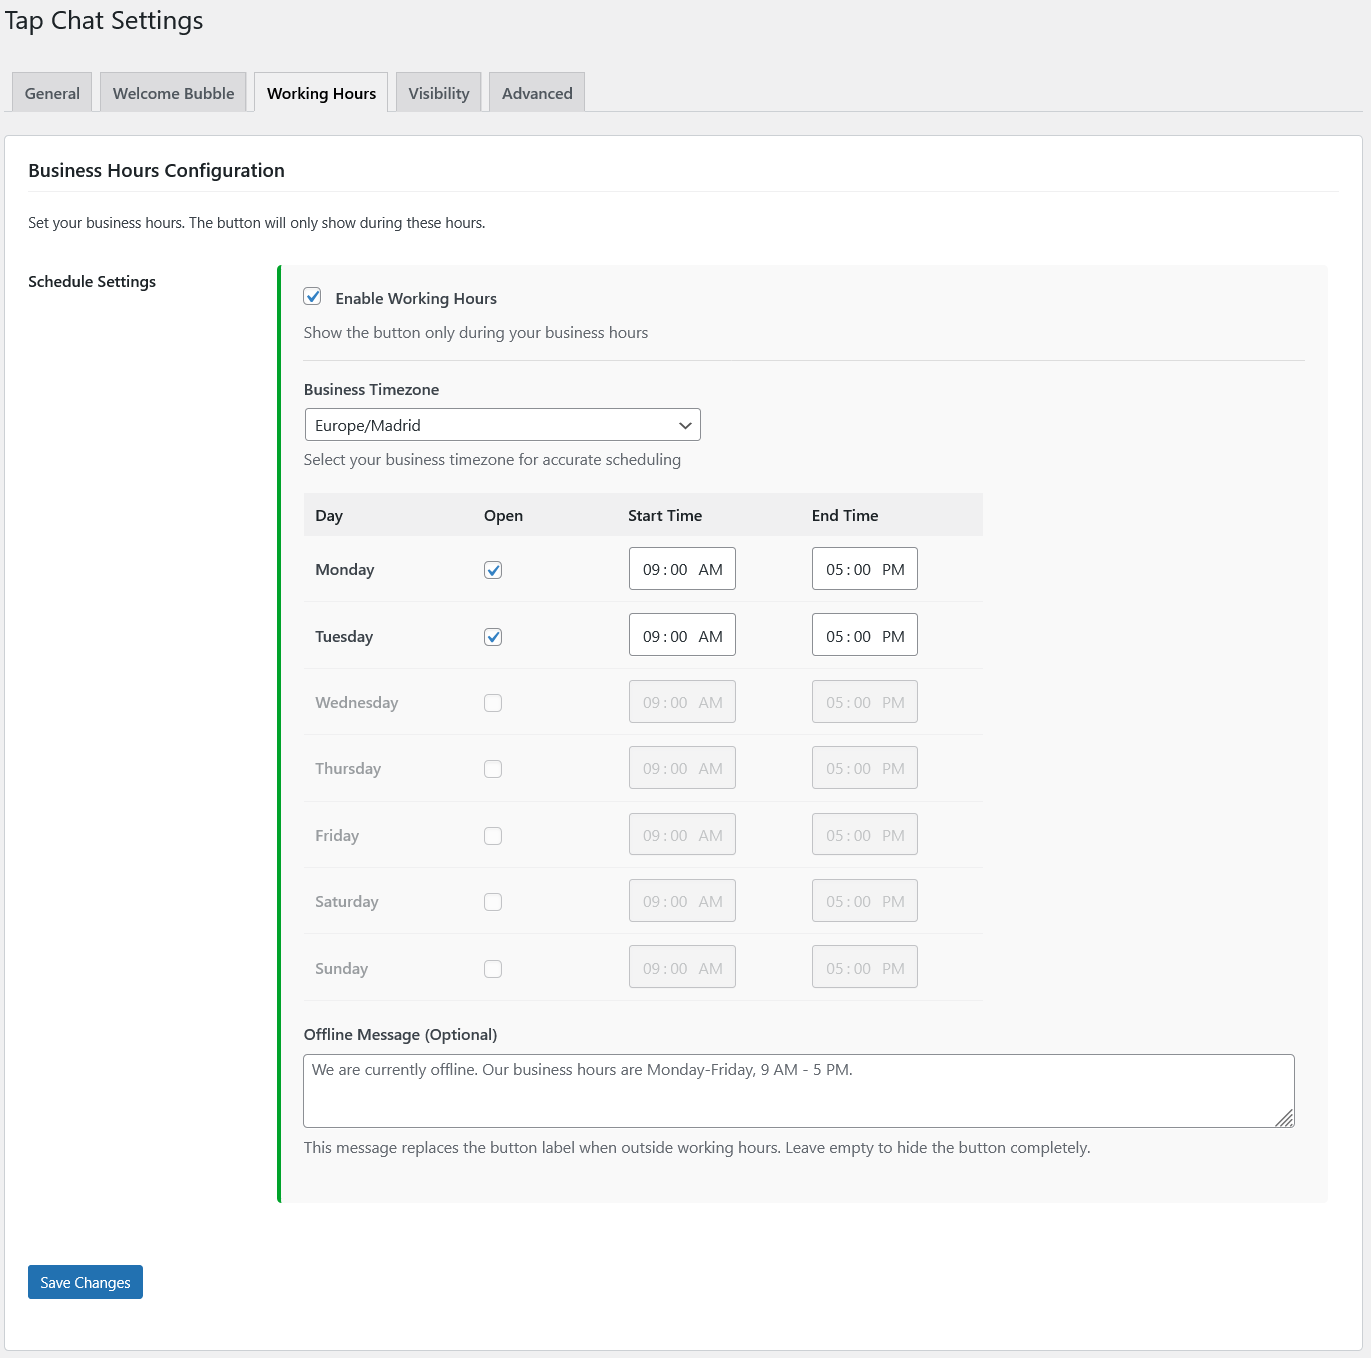Click Monday's start time field

682,568
